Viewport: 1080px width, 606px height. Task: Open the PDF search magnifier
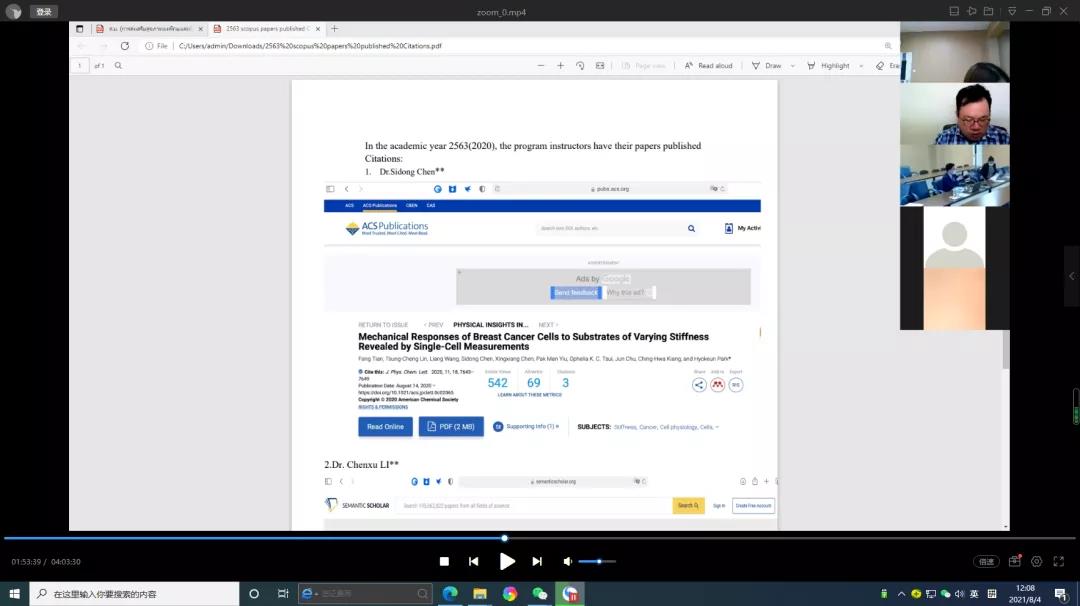point(118,65)
